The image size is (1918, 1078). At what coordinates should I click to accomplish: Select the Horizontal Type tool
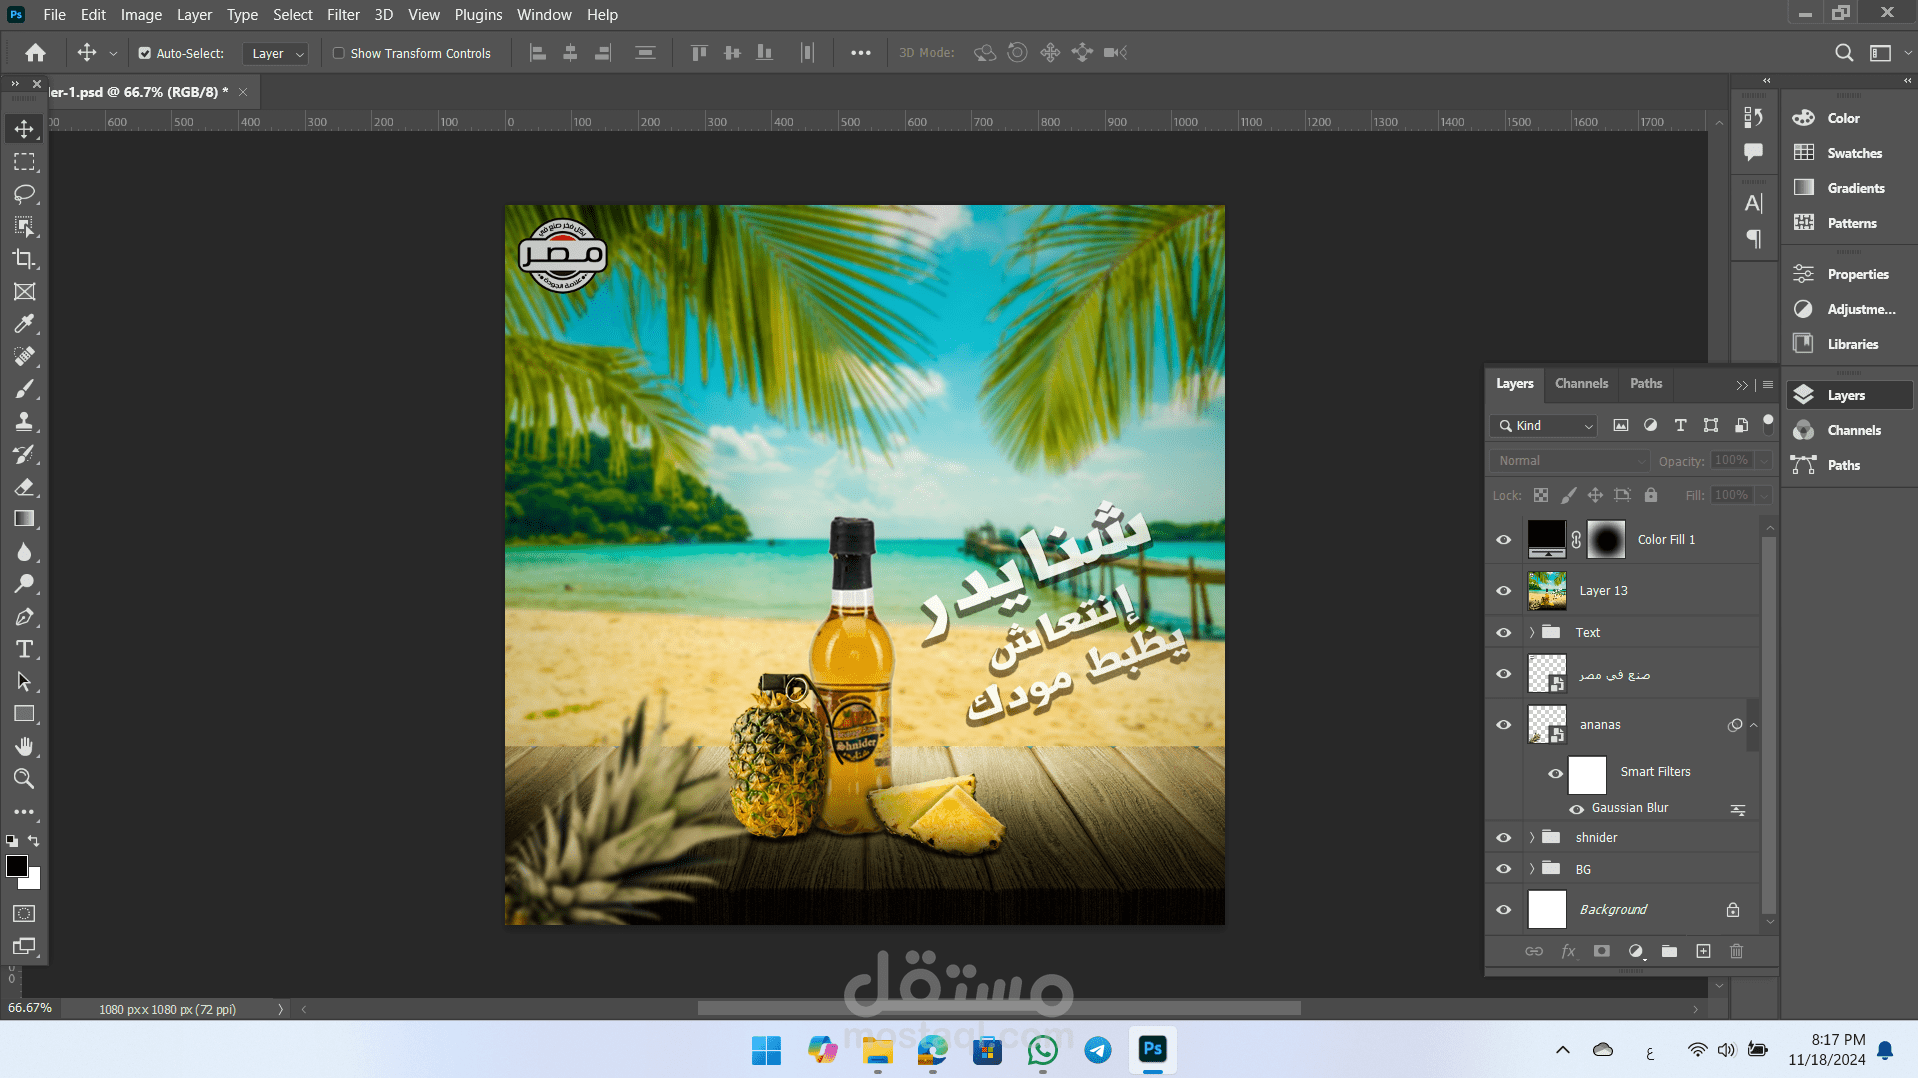pyautogui.click(x=24, y=649)
